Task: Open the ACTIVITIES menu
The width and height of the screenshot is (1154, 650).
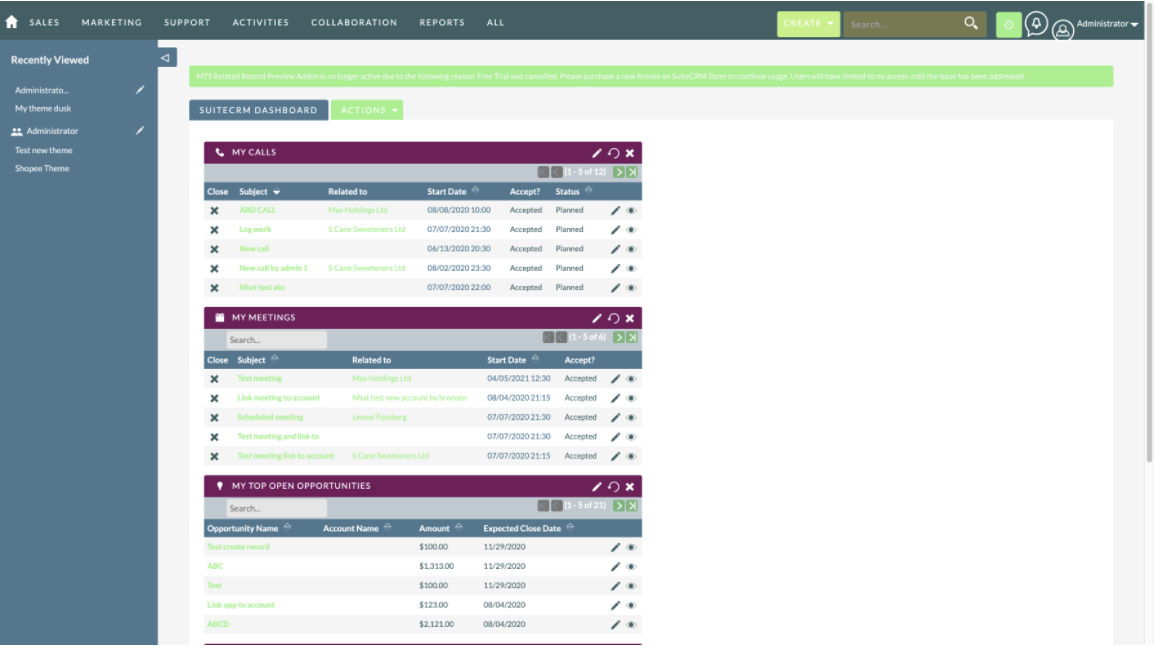Action: coord(260,21)
